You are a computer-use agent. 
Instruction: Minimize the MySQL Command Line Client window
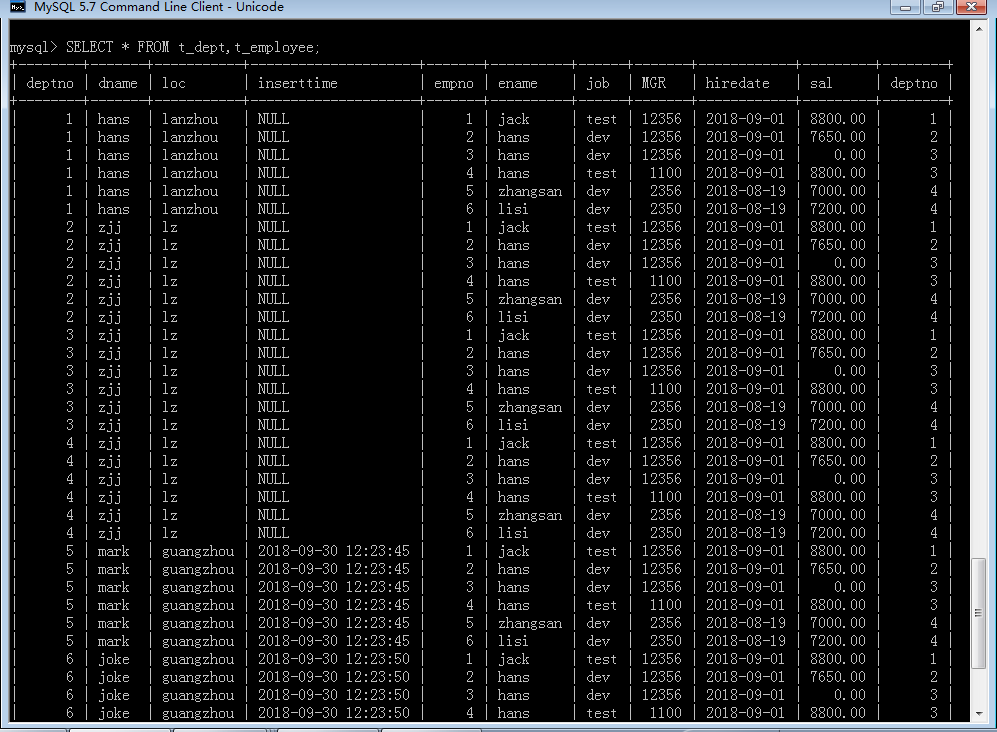click(905, 7)
